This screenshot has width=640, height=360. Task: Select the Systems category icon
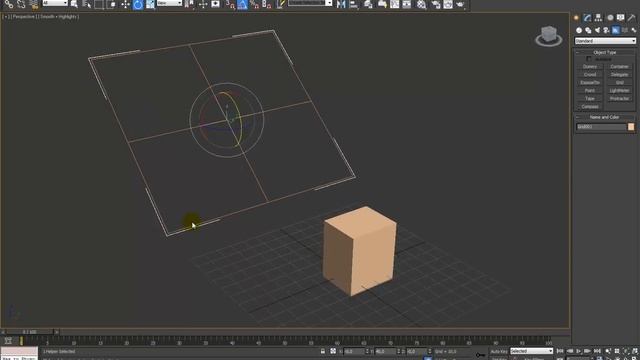pos(633,30)
